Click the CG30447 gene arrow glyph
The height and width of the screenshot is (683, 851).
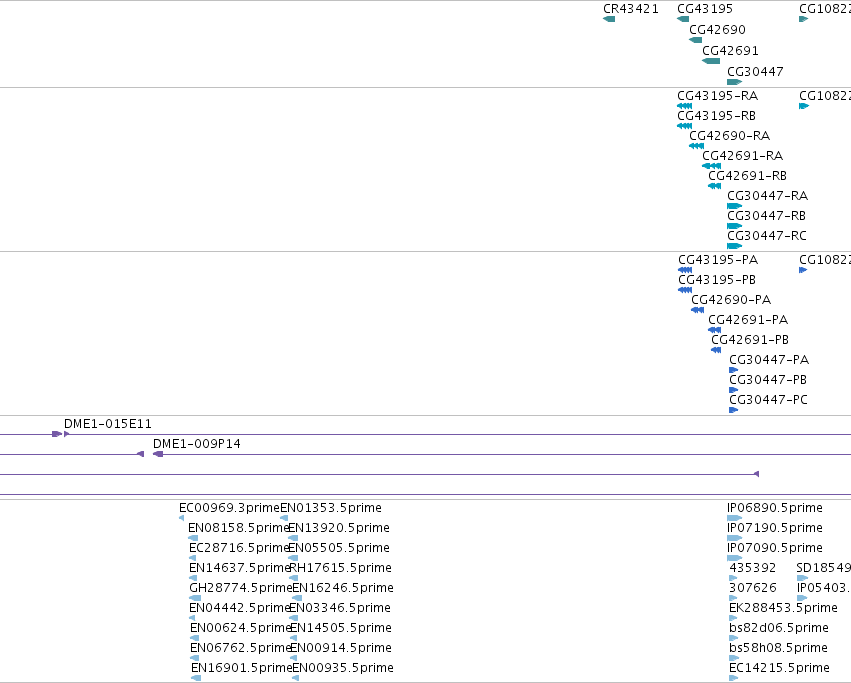coord(734,82)
